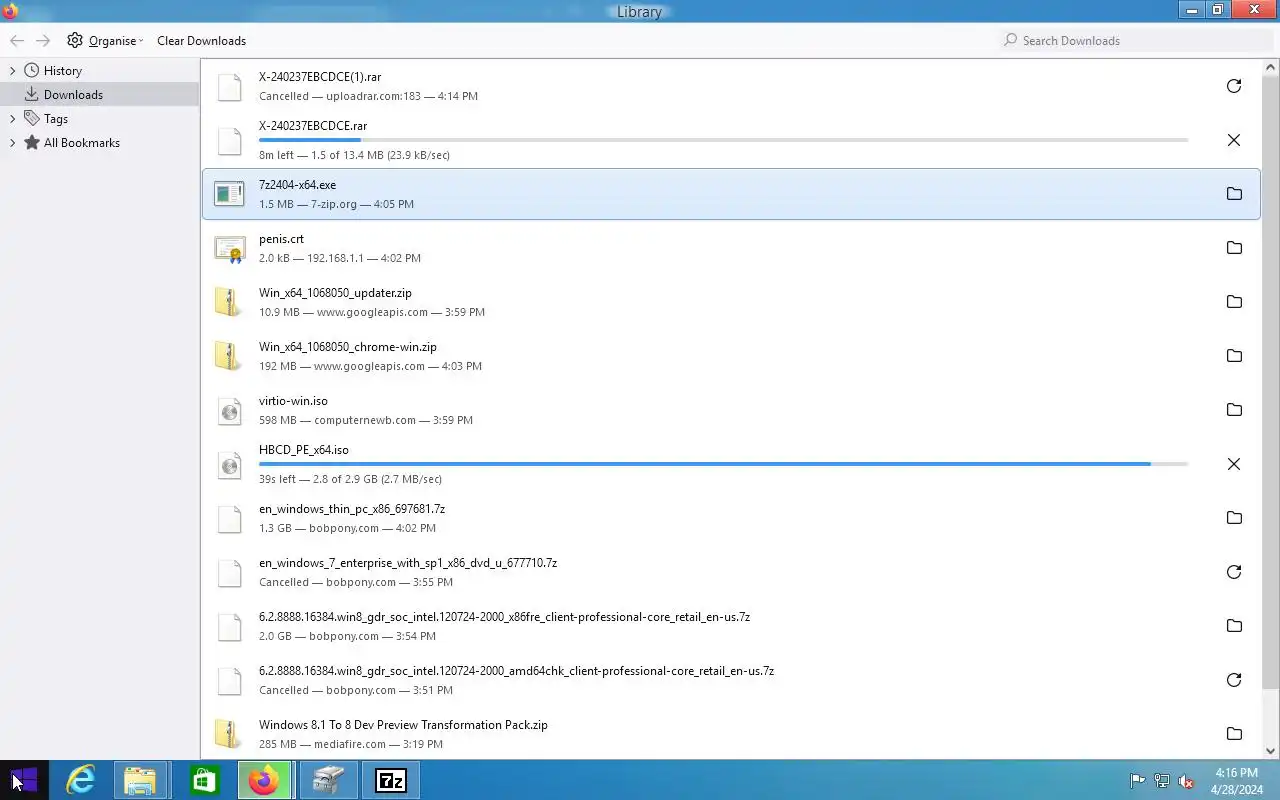Open containing folder for penis.crt

tap(1234, 248)
